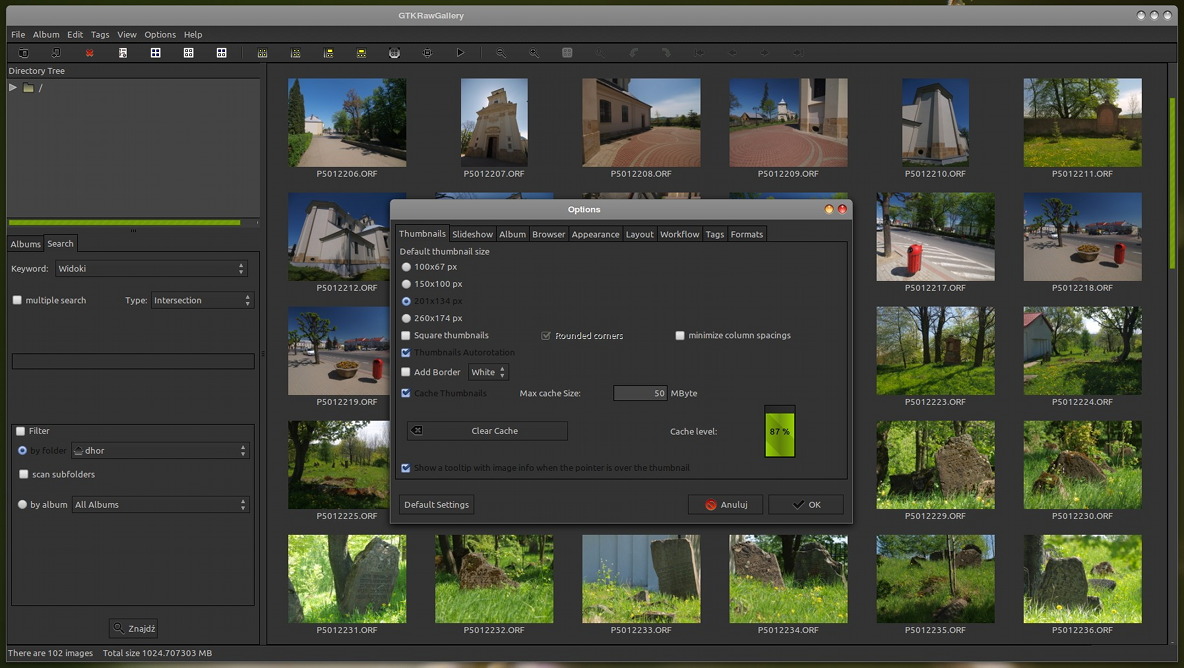Click the red cancel icon beside Anuluj
Image resolution: width=1184 pixels, height=668 pixels.
pyautogui.click(x=711, y=505)
